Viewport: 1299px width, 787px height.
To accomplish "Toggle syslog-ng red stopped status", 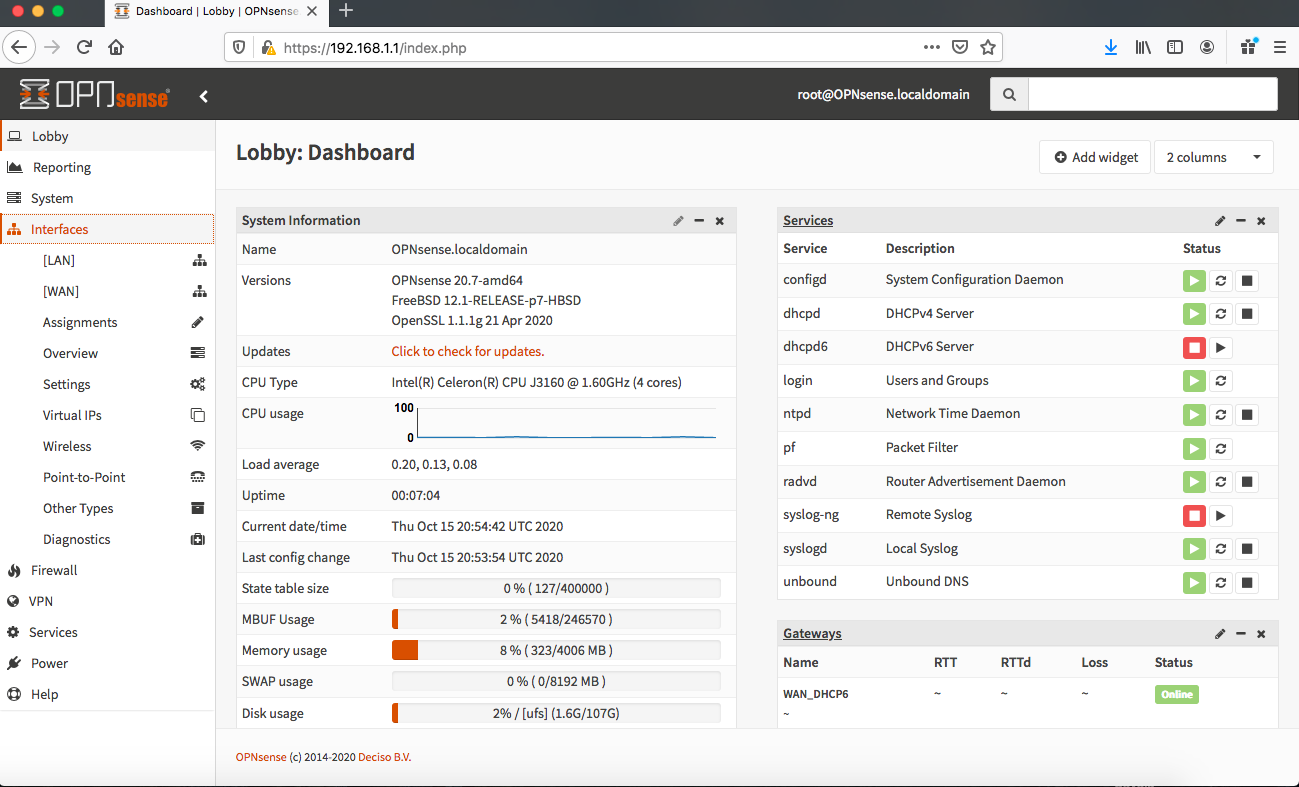I will point(1194,516).
